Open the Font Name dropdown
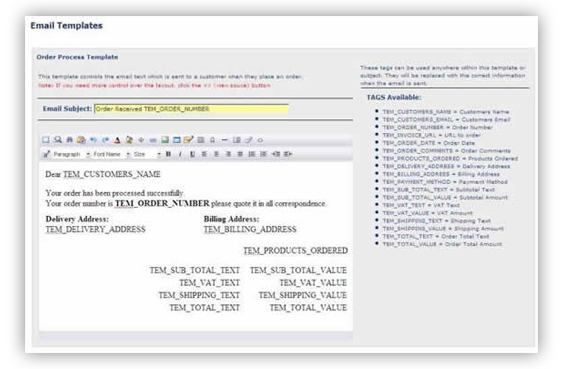 pos(111,154)
